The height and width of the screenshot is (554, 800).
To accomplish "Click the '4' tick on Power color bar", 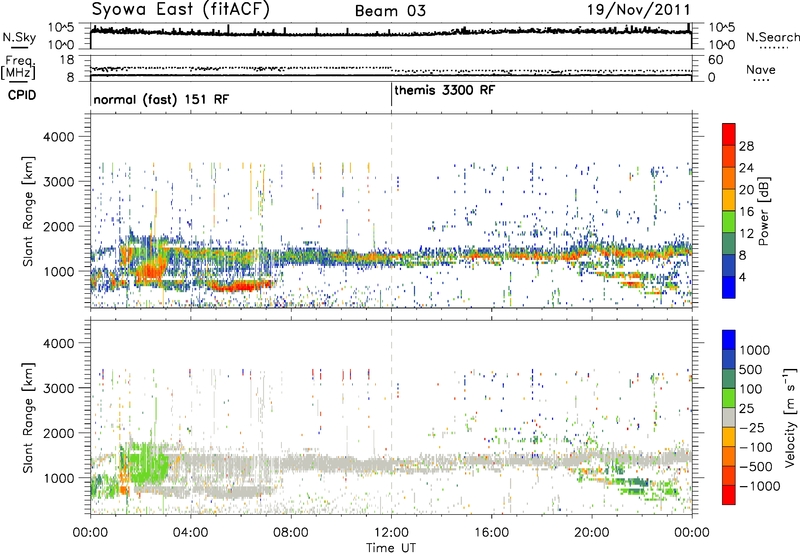I will tap(742, 277).
